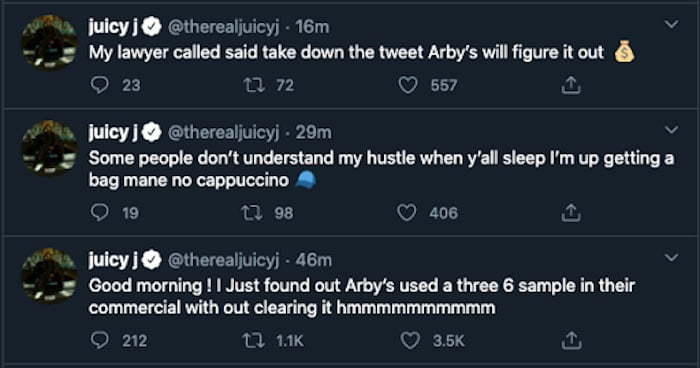This screenshot has width=700, height=368.
Task: Expand options chevron on the 29m tweet
Action: click(x=671, y=130)
